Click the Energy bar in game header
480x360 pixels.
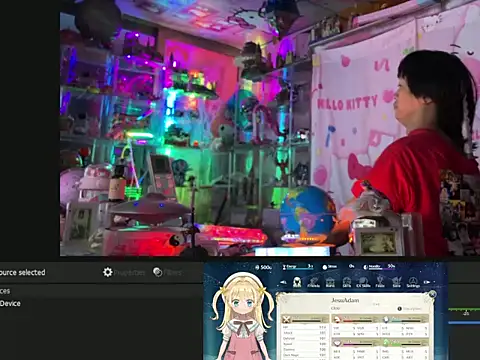pos(298,267)
